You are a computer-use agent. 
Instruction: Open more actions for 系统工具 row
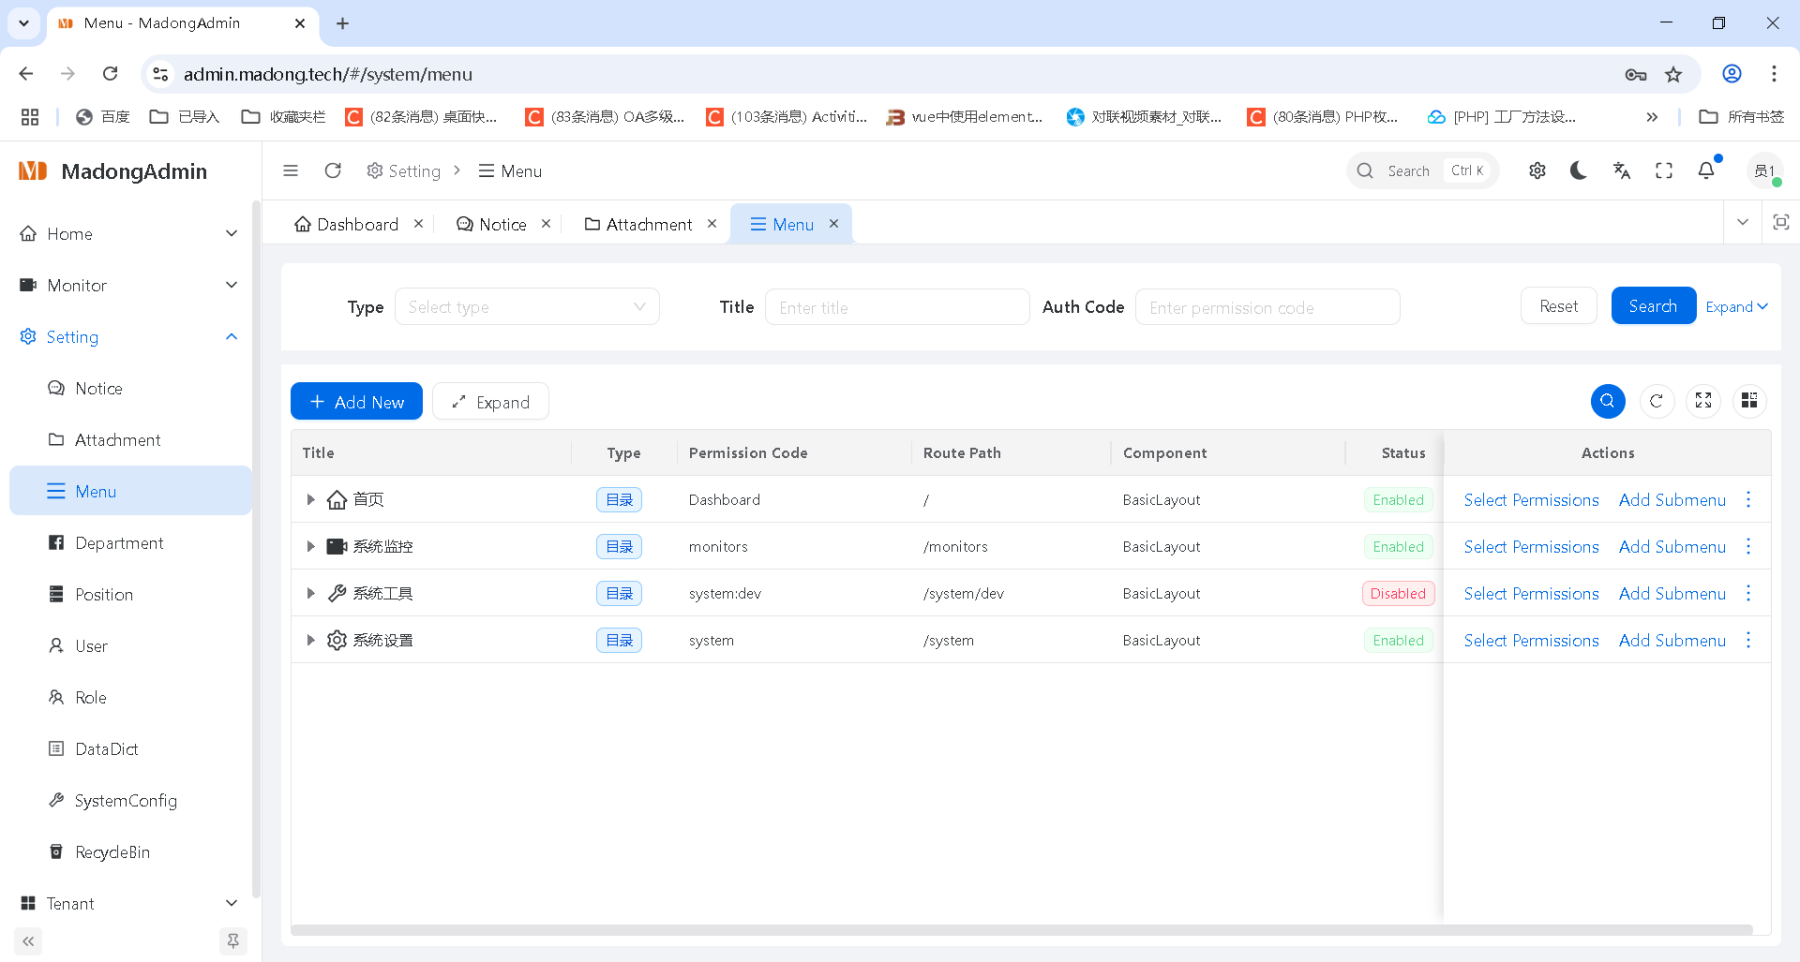[1748, 593]
